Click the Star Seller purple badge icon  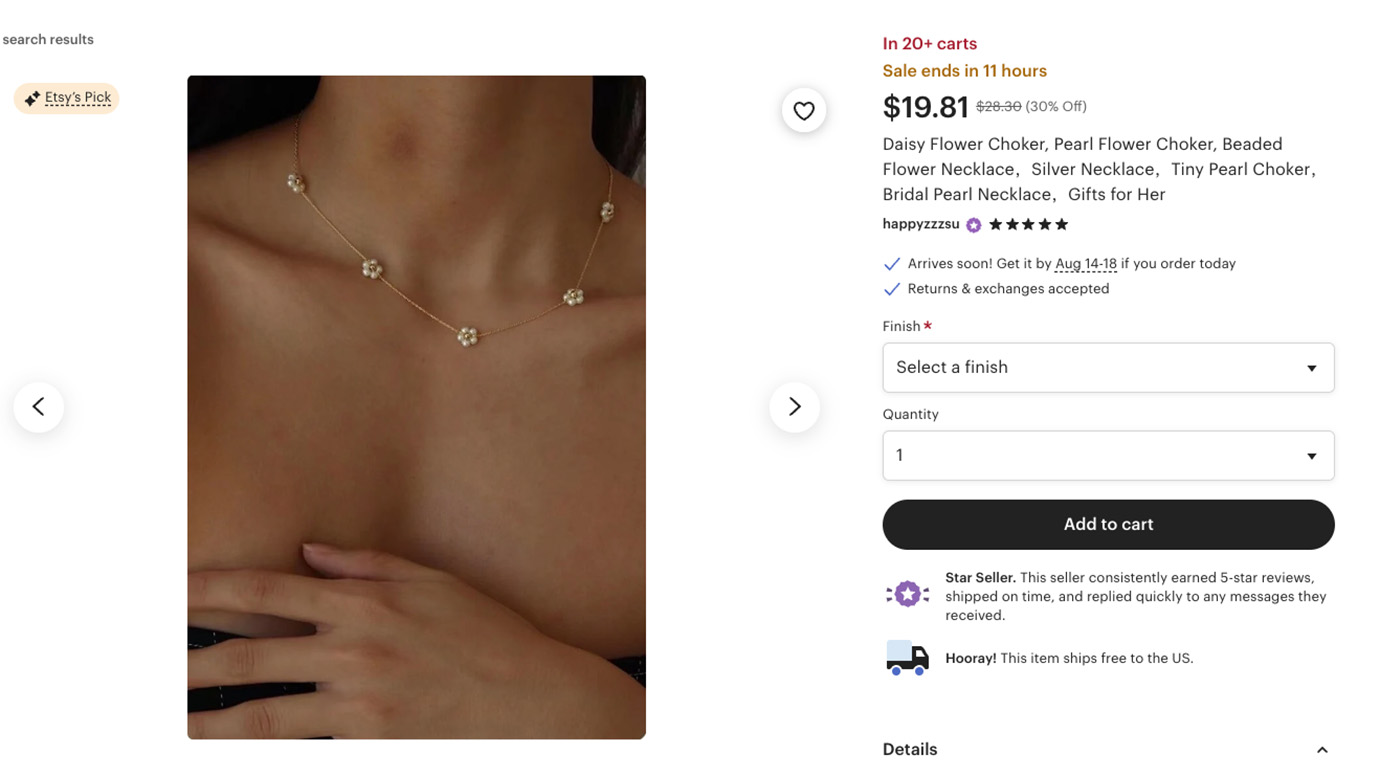(x=906, y=593)
